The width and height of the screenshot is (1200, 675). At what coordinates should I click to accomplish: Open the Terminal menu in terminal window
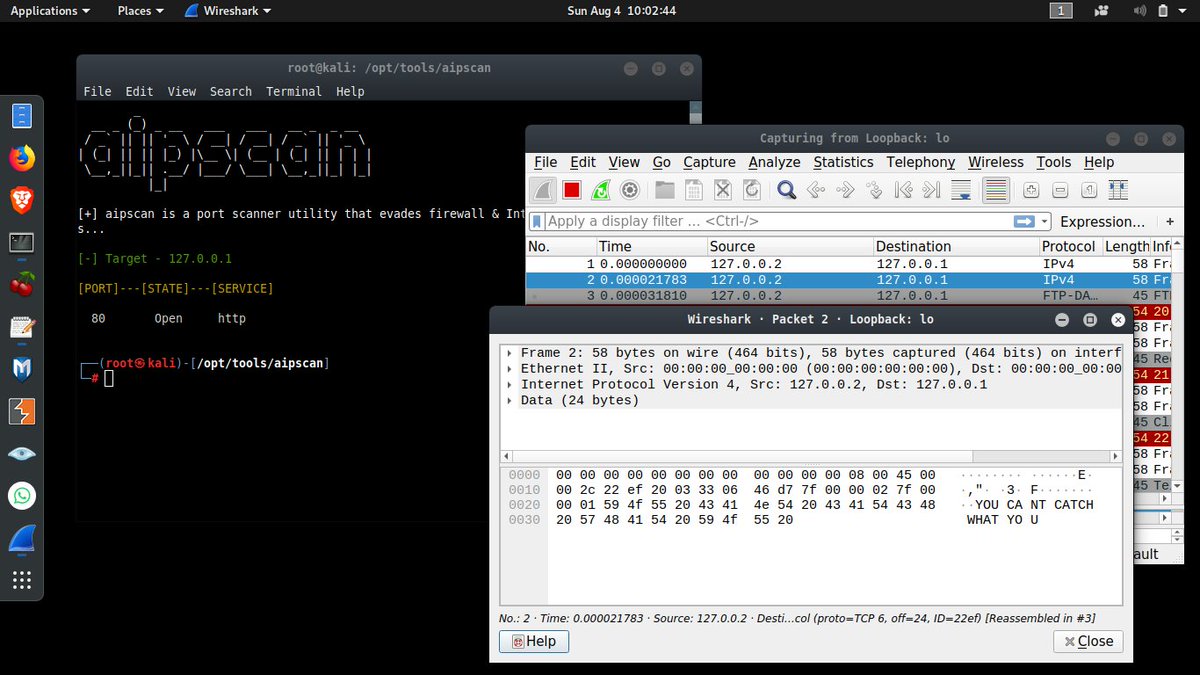click(294, 91)
